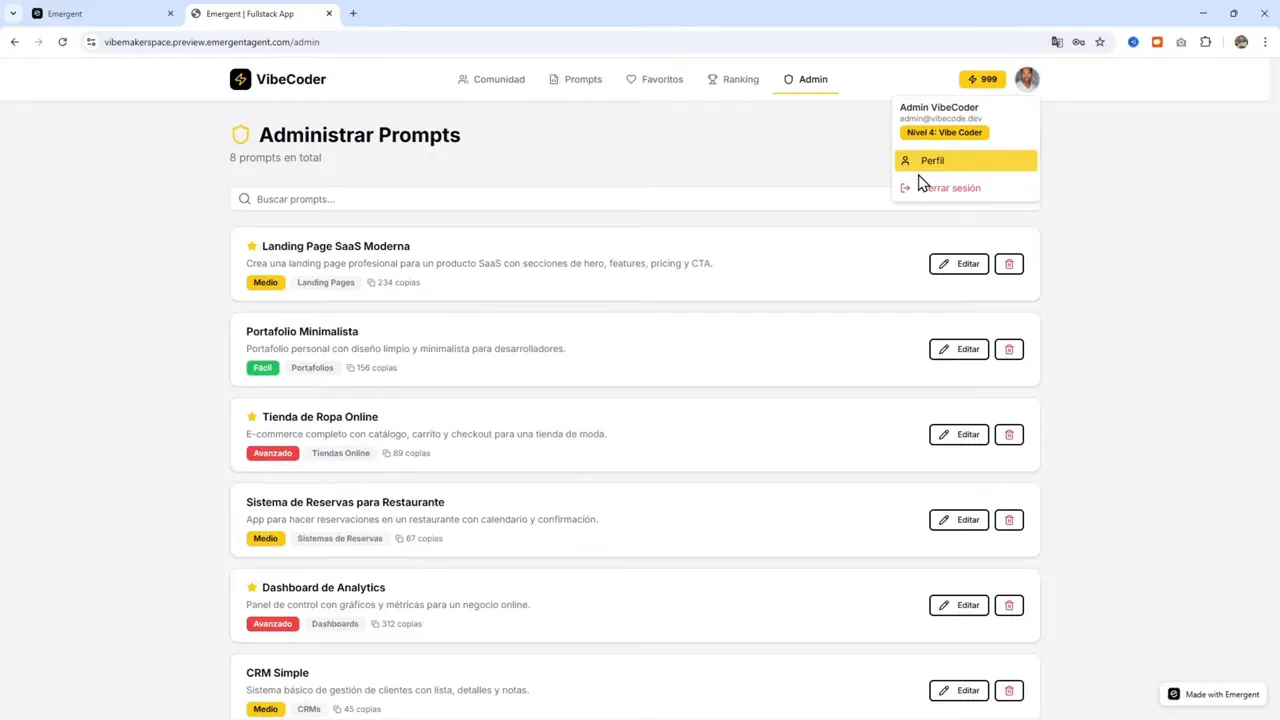Image resolution: width=1280 pixels, height=720 pixels.
Task: Open the blue round browser extension
Action: pos(1133,42)
